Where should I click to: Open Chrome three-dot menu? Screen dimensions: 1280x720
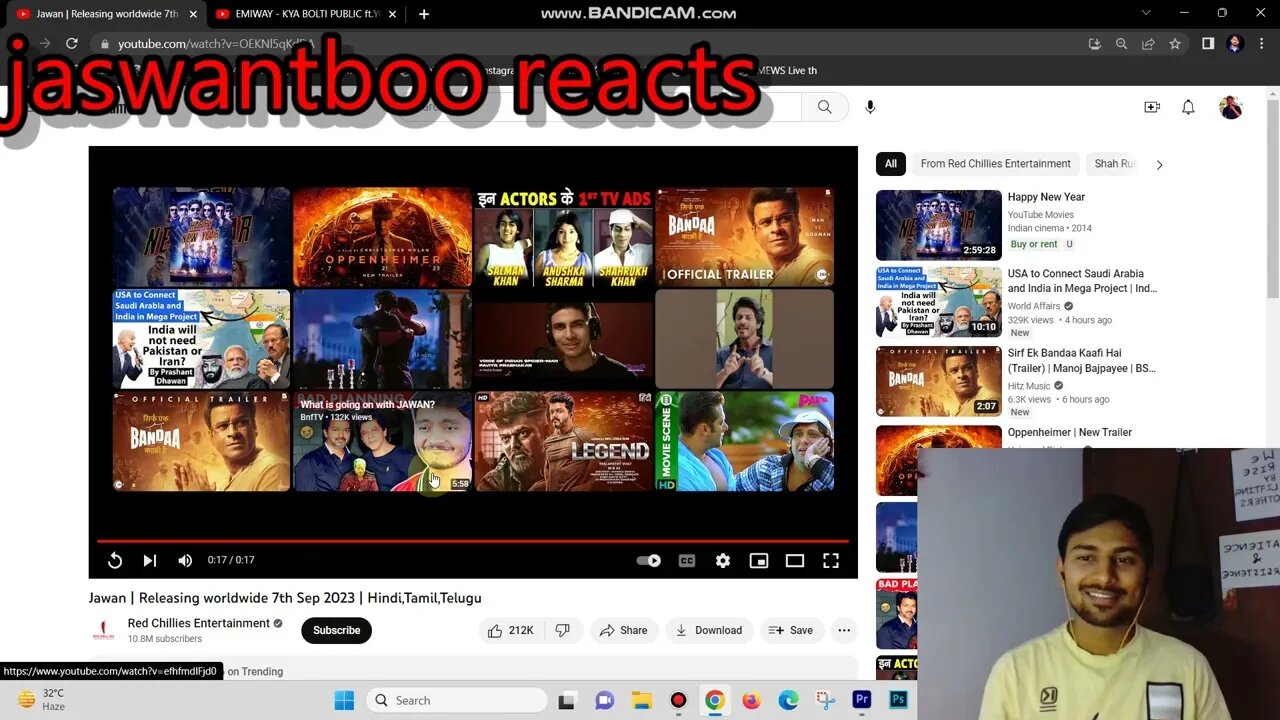tap(1262, 44)
